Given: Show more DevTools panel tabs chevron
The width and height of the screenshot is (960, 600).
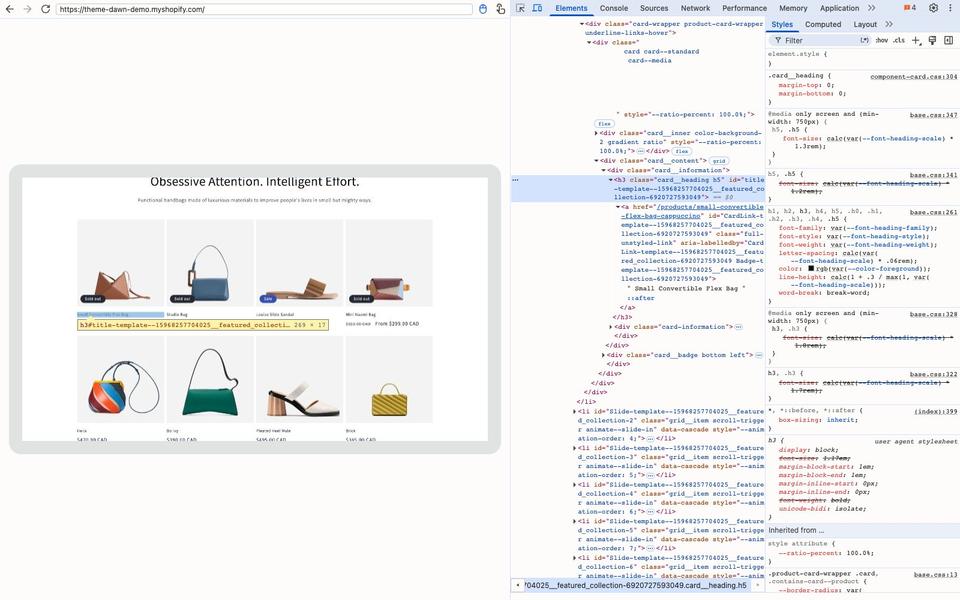Looking at the screenshot, I should pyautogui.click(x=871, y=8).
